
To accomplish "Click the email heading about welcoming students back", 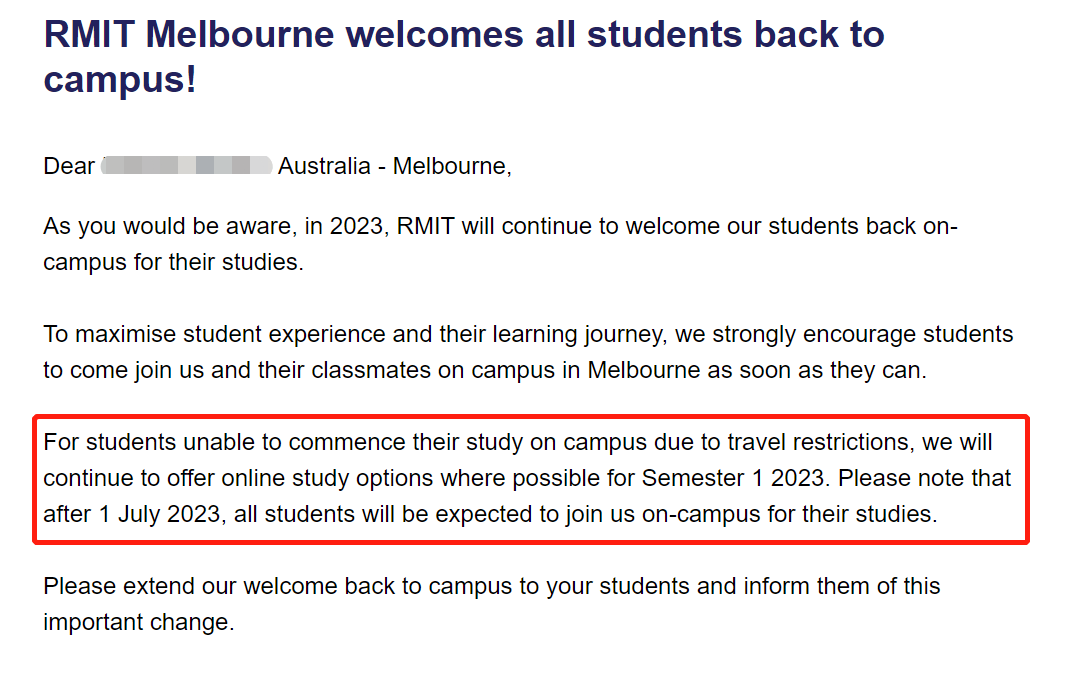I will point(464,57).
